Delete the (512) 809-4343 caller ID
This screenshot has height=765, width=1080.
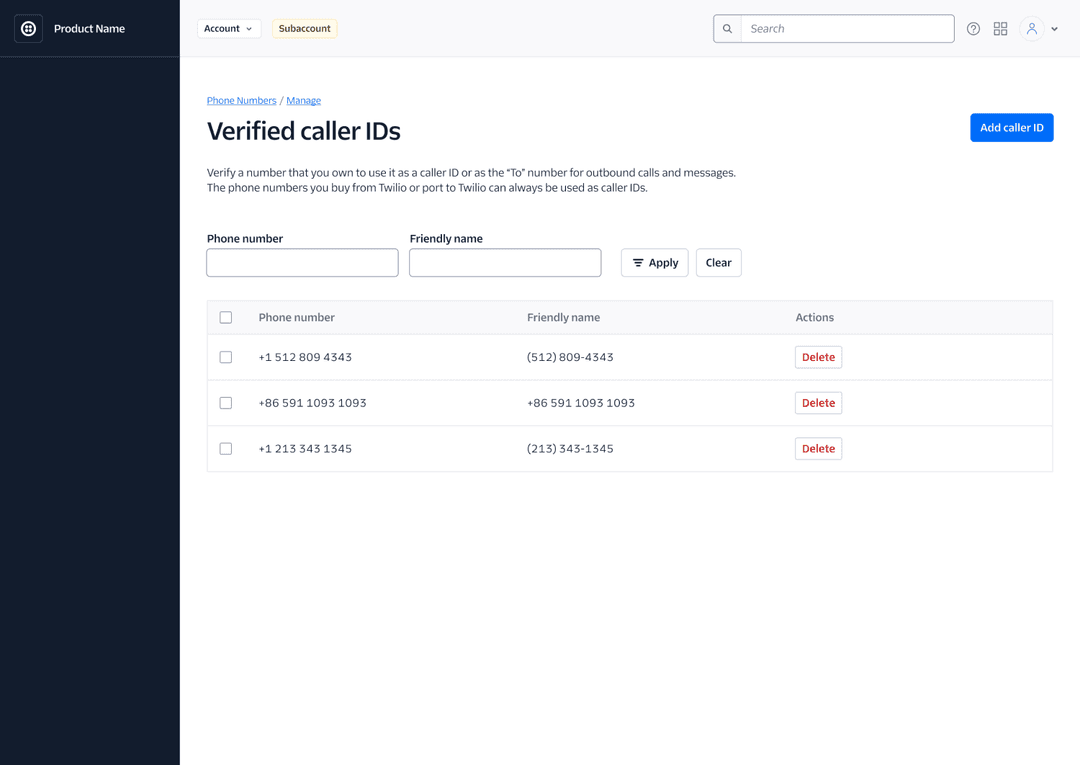pyautogui.click(x=818, y=357)
